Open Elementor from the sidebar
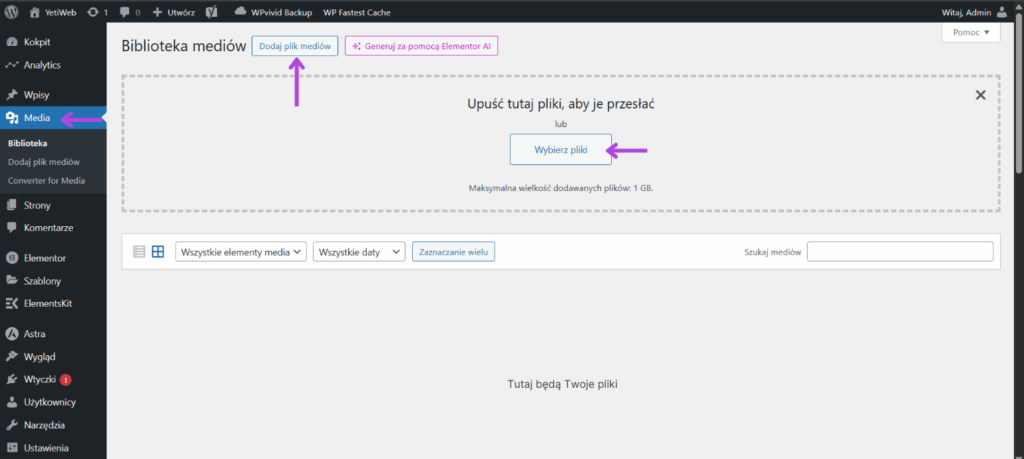 click(44, 258)
